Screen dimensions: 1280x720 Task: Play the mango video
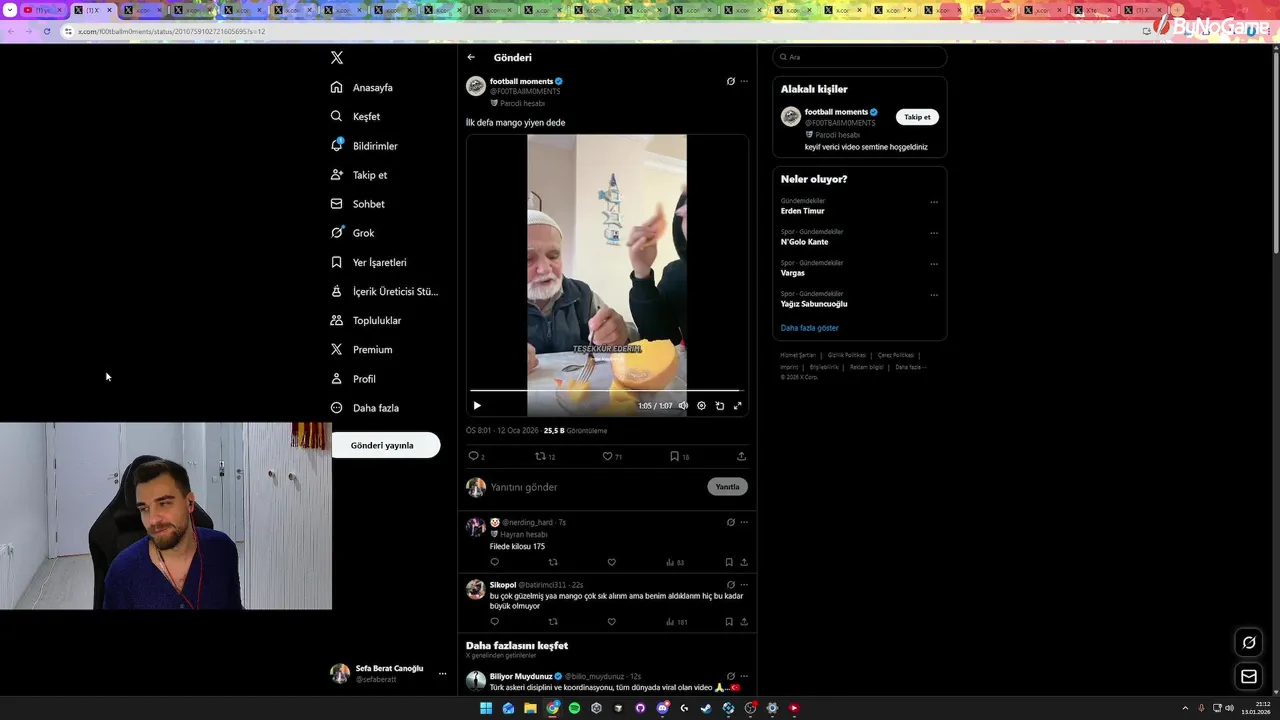tap(477, 406)
